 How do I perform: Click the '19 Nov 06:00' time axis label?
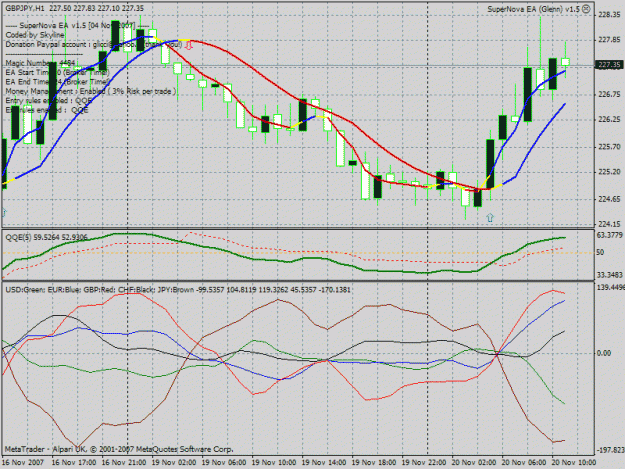pos(224,463)
